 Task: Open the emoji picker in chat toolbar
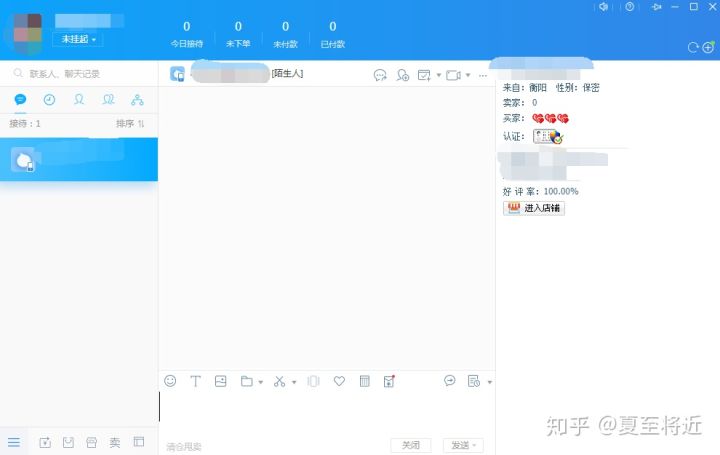[x=170, y=381]
